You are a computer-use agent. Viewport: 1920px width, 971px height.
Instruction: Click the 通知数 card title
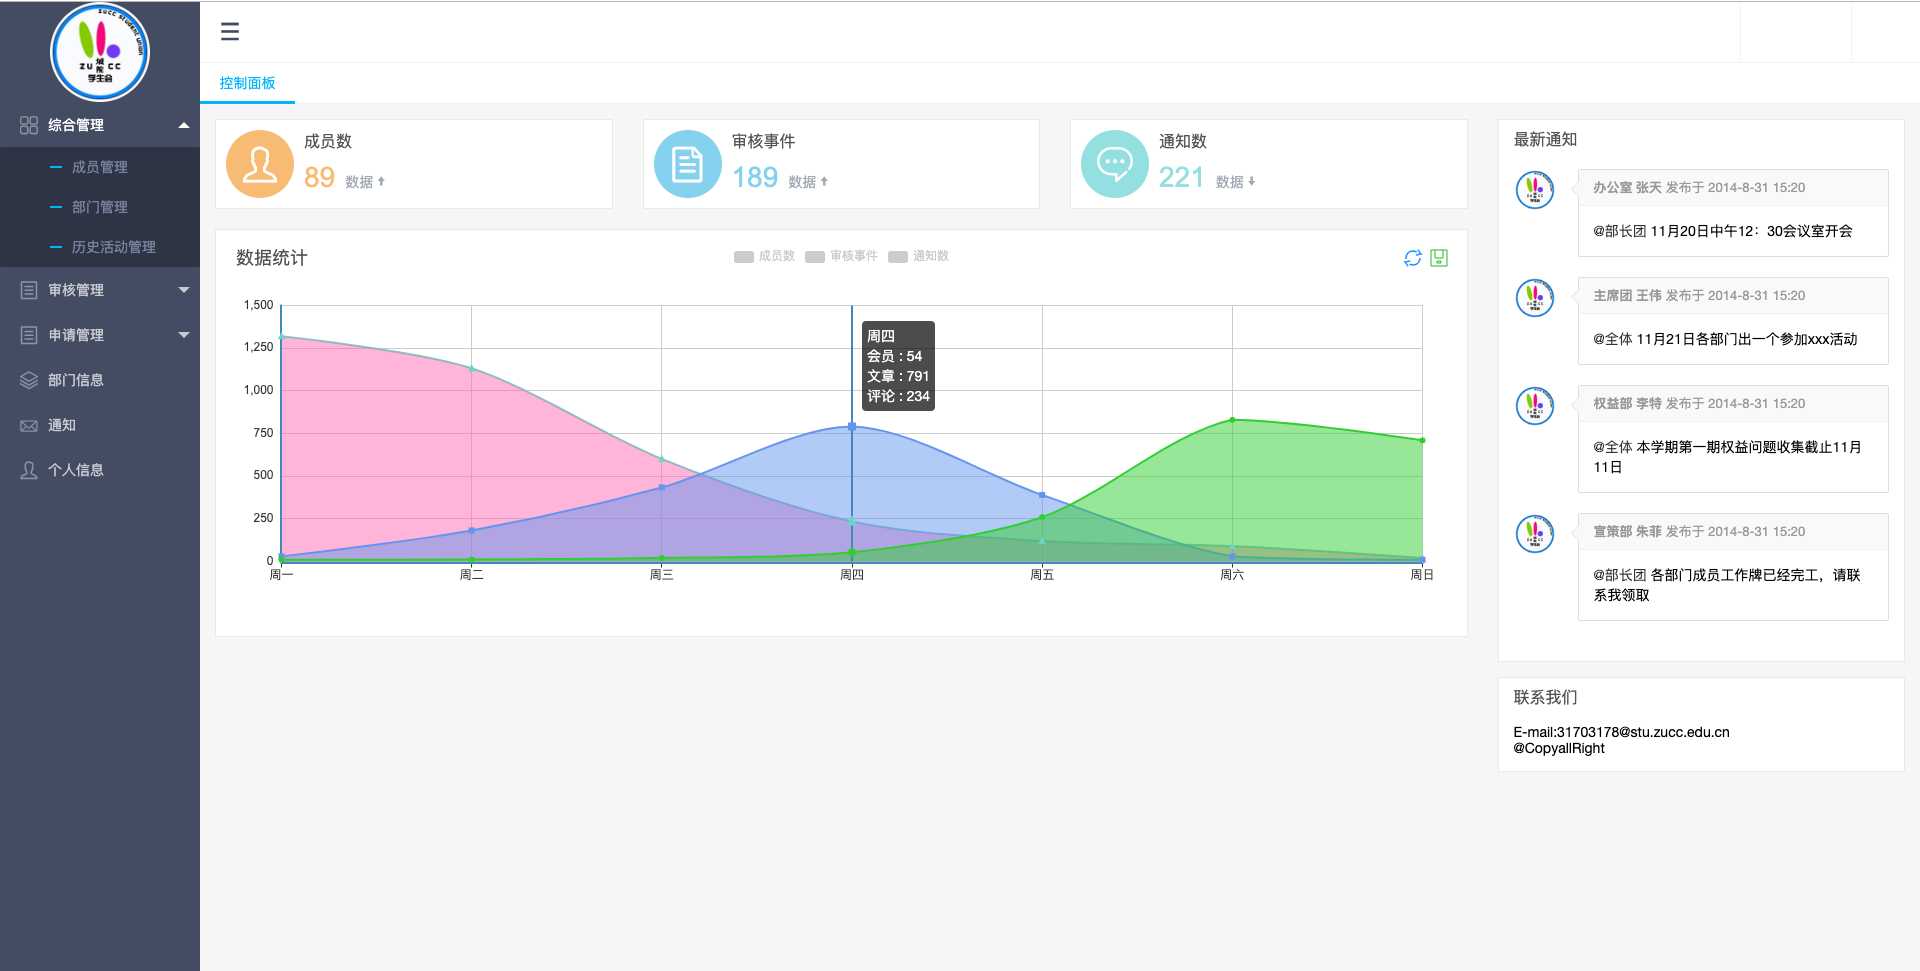coord(1183,142)
